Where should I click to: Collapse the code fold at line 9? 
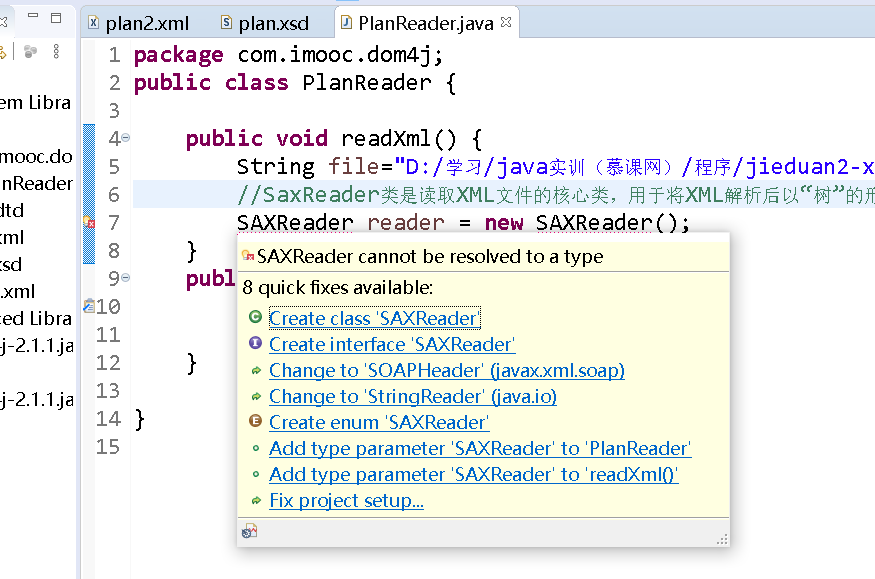click(x=126, y=278)
